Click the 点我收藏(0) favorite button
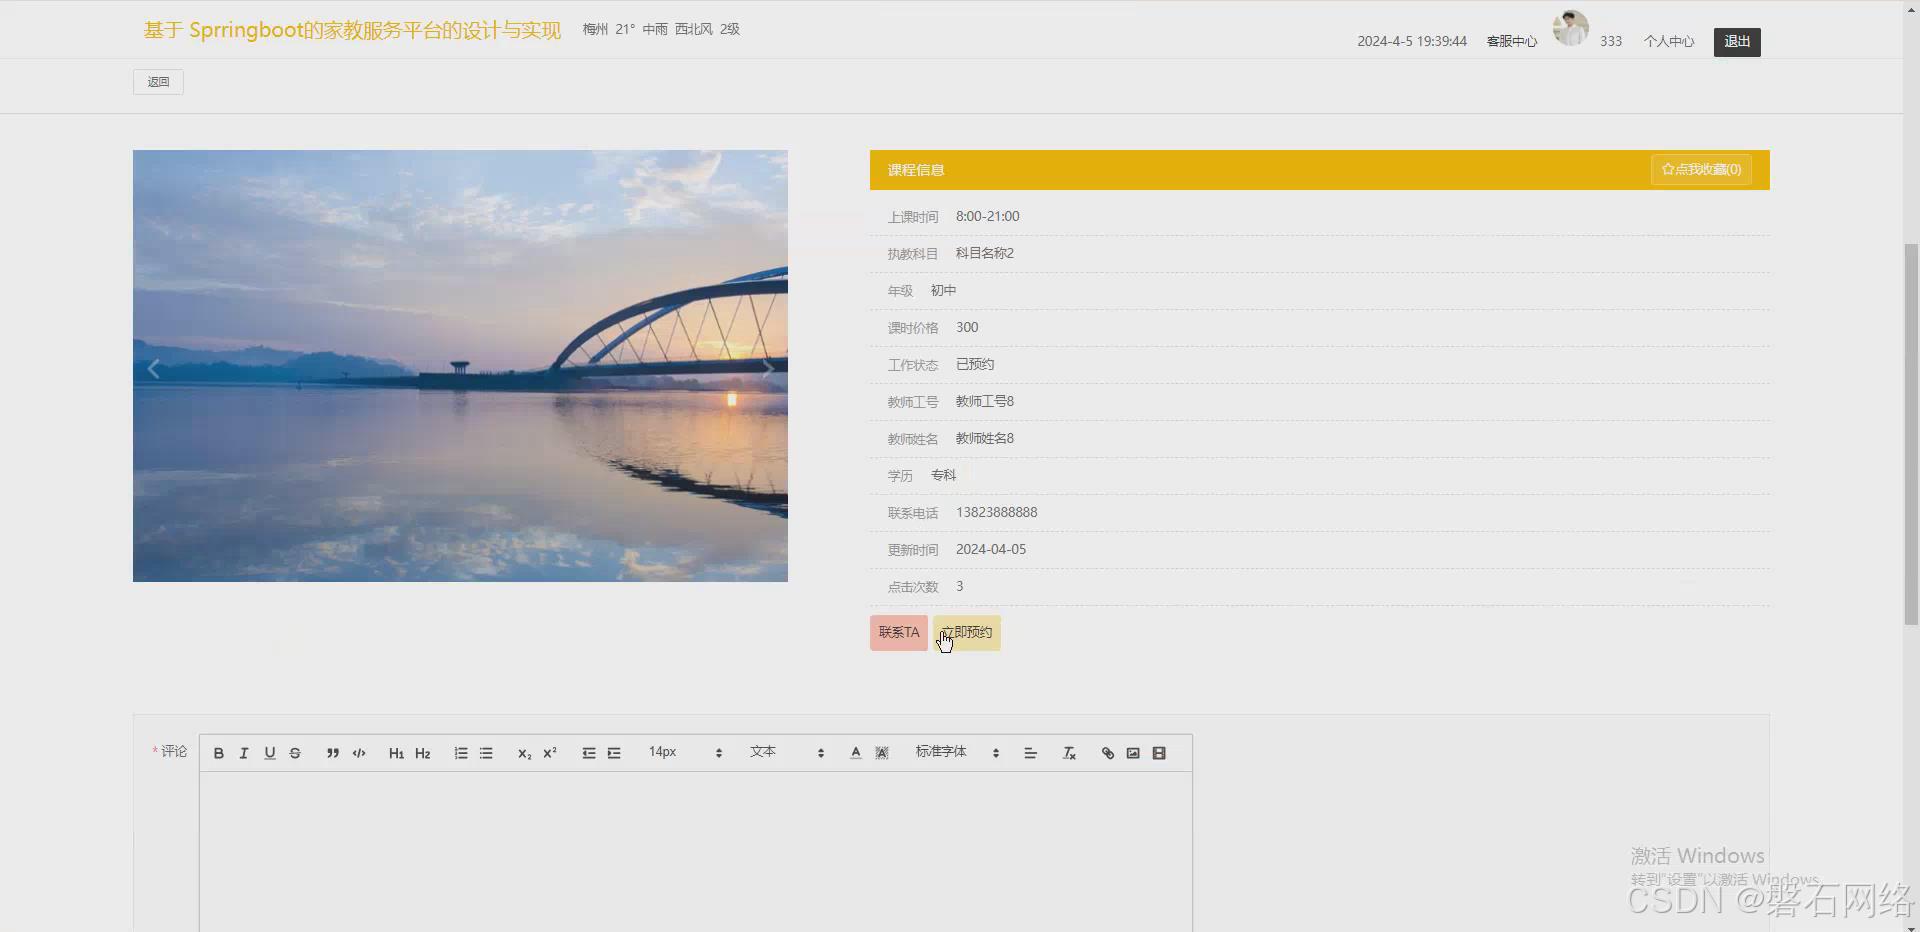The height and width of the screenshot is (932, 1920). click(x=1701, y=170)
